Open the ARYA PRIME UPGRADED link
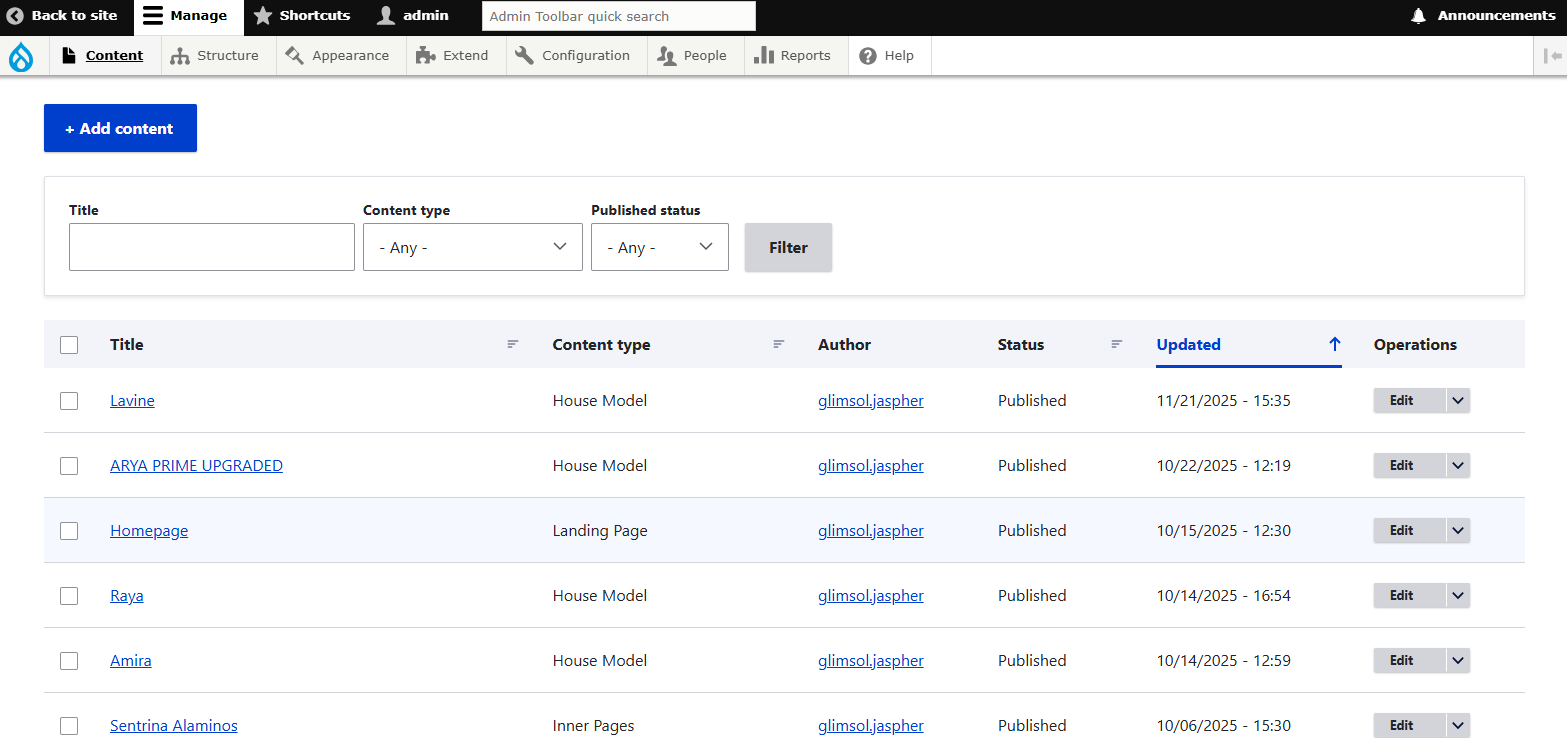 196,466
